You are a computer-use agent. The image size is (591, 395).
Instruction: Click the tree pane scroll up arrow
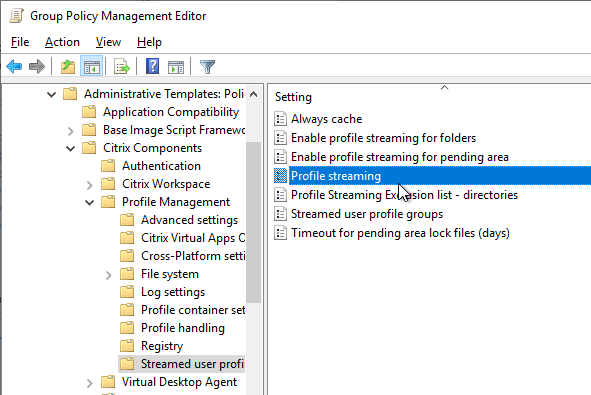coord(254,94)
